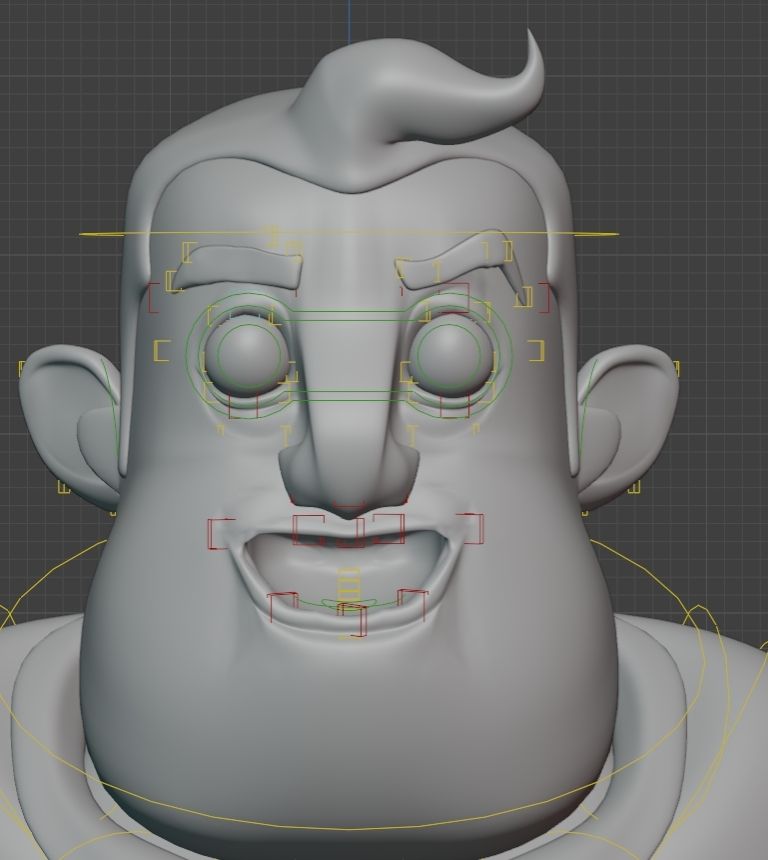Select yellow control on top of screen-left ear
The height and width of the screenshot is (860, 768).
pyautogui.click(x=22, y=369)
